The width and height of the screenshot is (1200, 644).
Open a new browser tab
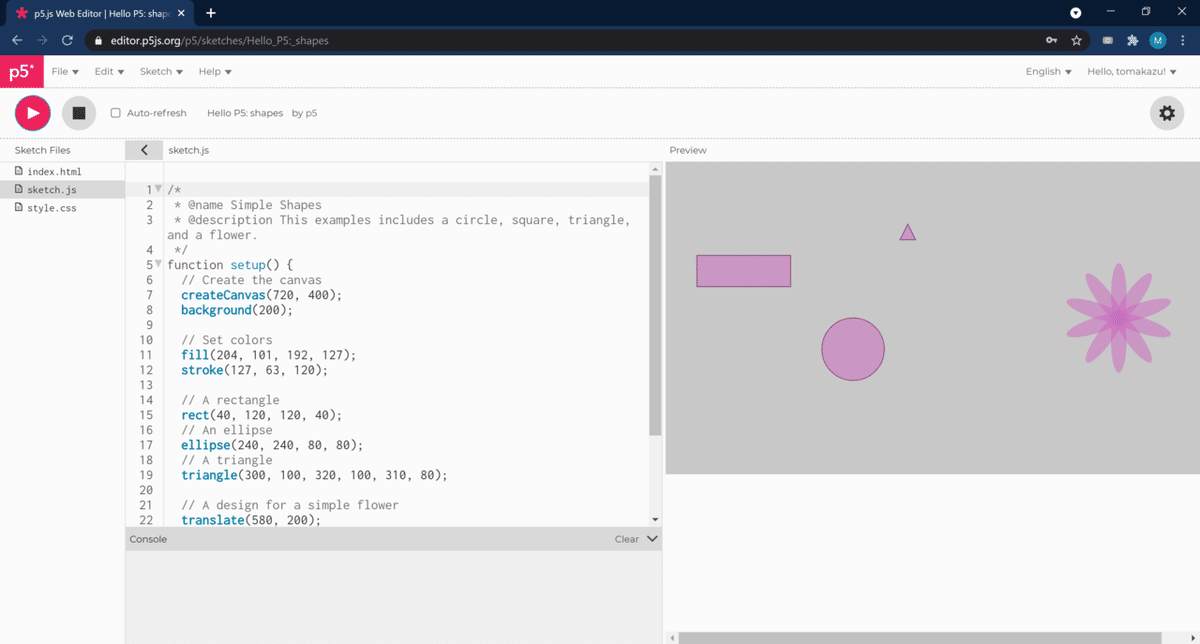pyautogui.click(x=211, y=13)
